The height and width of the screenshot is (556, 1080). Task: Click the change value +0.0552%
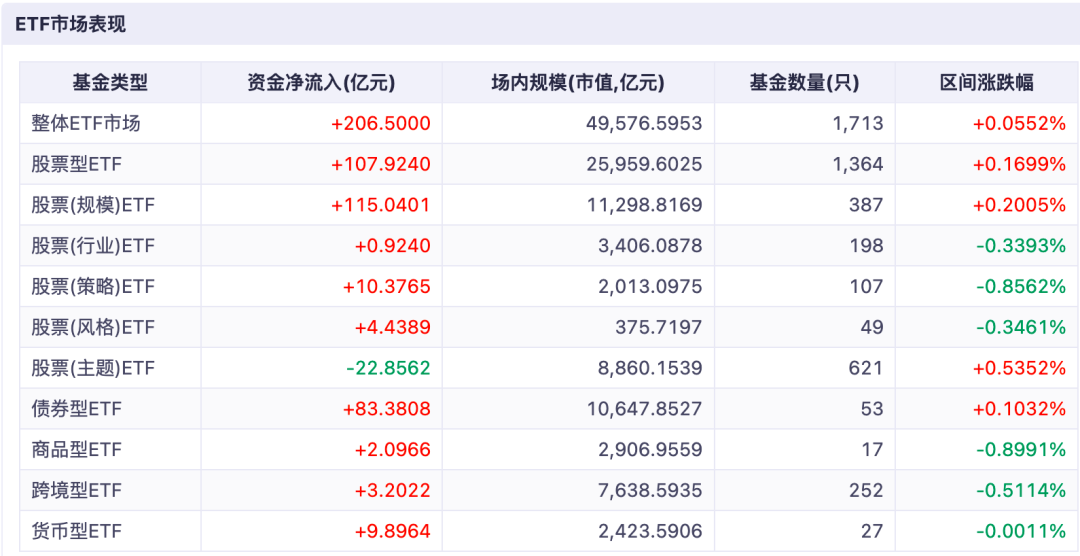1019,124
